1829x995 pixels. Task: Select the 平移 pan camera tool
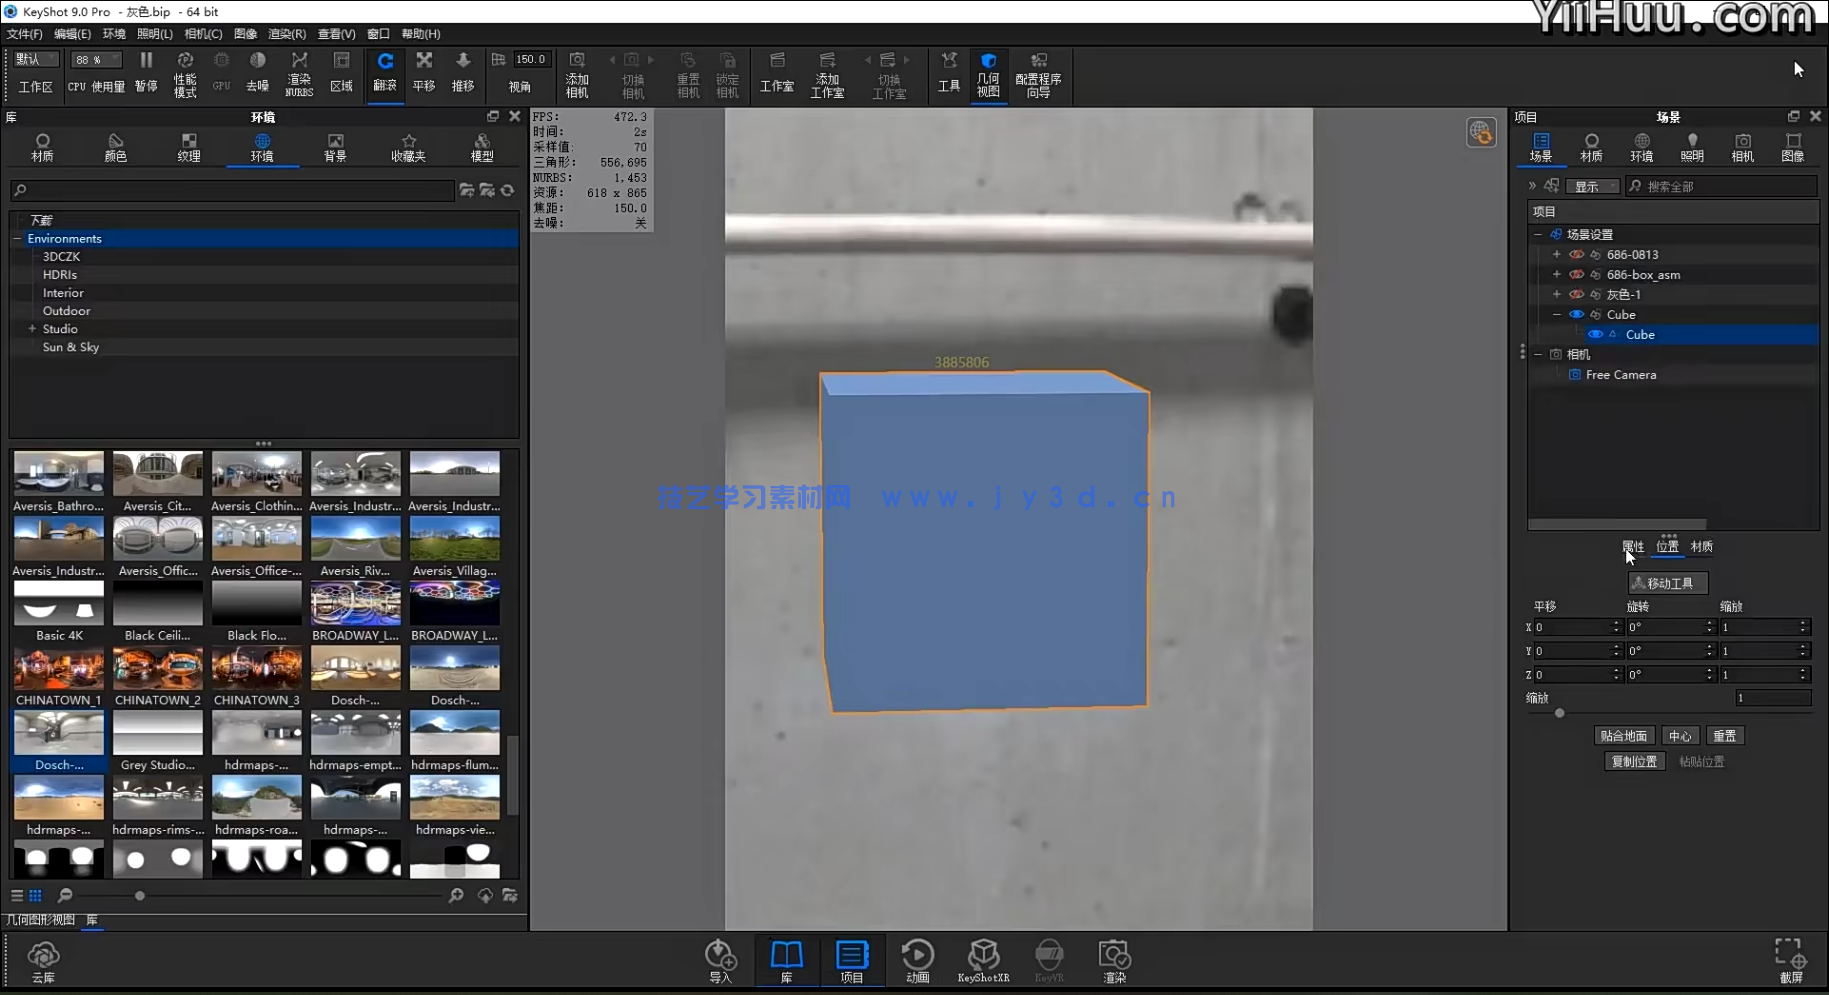point(424,72)
